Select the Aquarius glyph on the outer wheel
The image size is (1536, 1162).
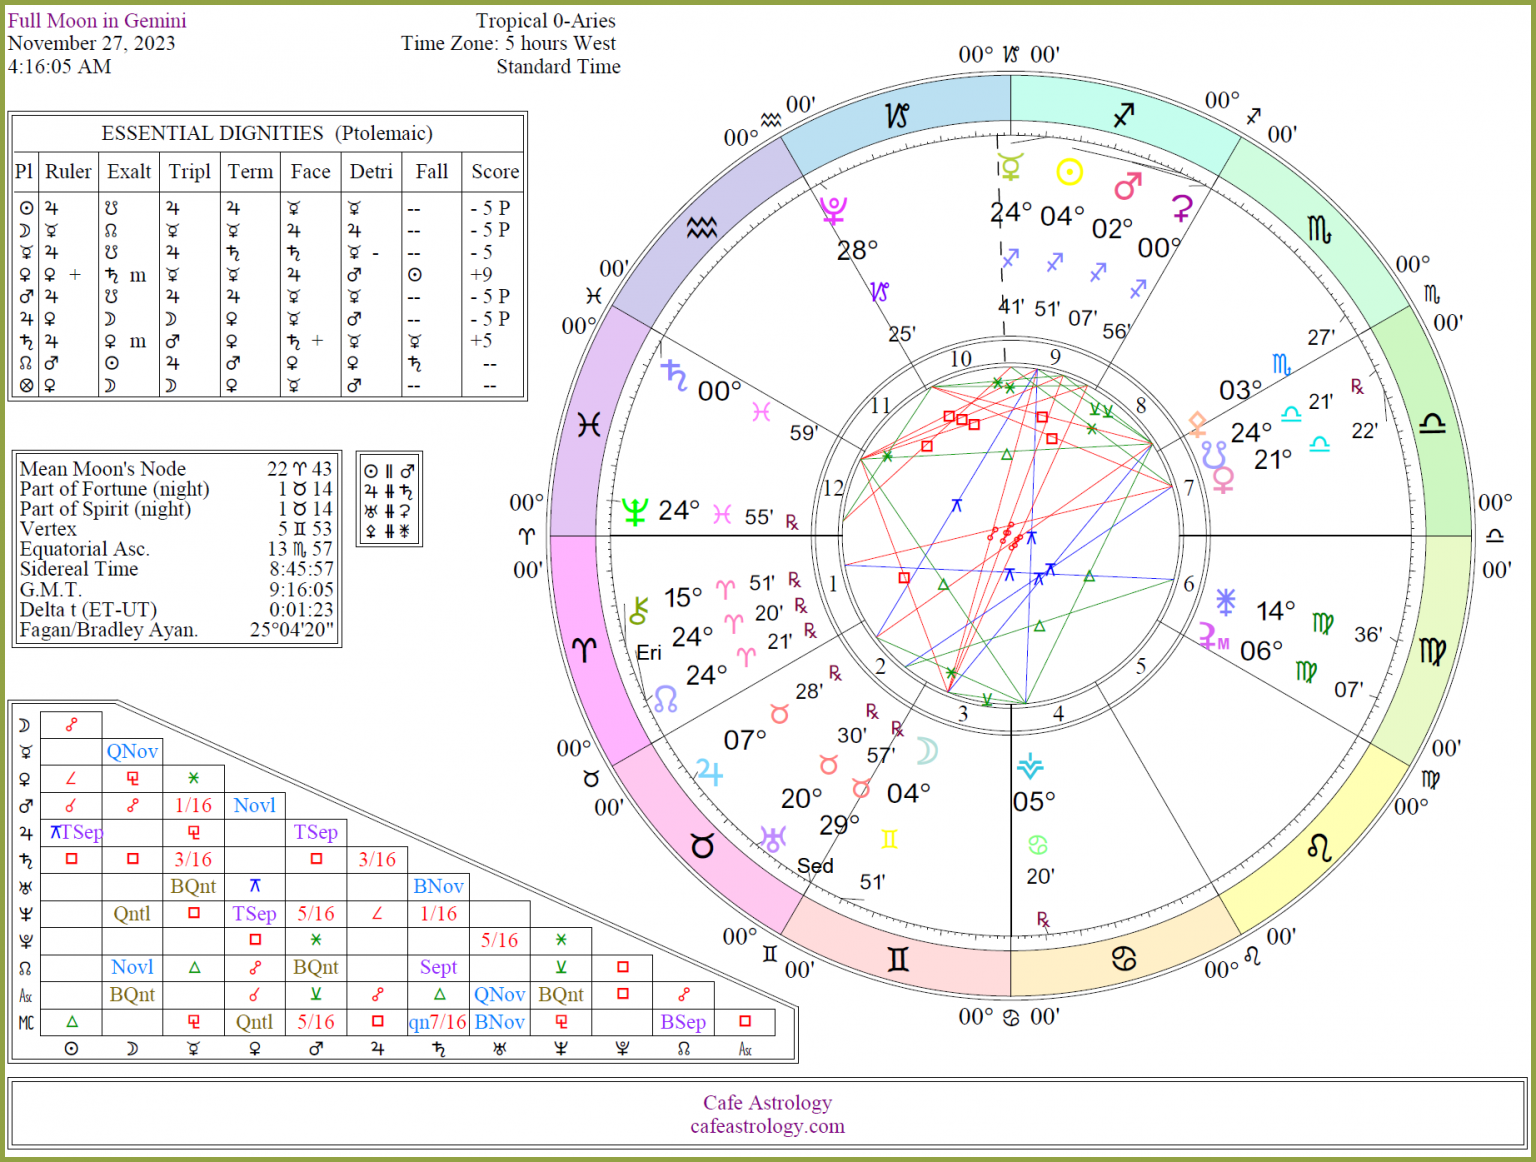[x=700, y=226]
